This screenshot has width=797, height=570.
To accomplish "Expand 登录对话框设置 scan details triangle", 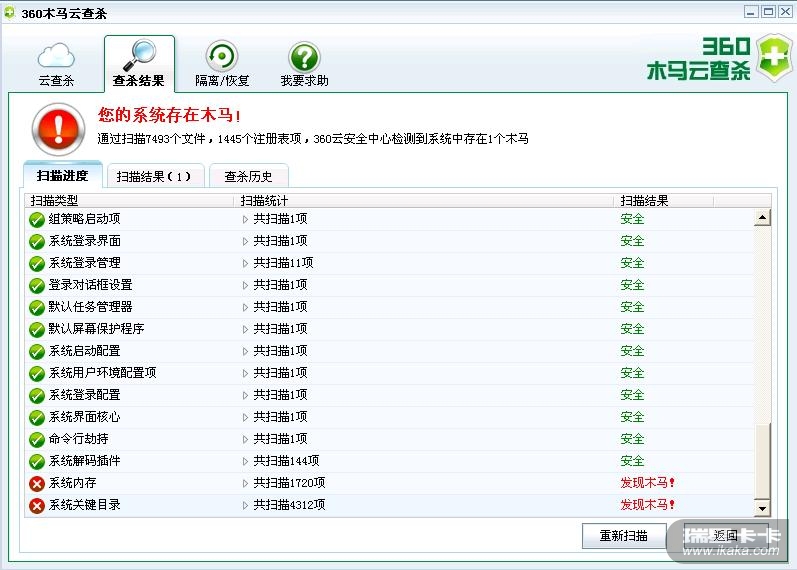I will pos(245,286).
